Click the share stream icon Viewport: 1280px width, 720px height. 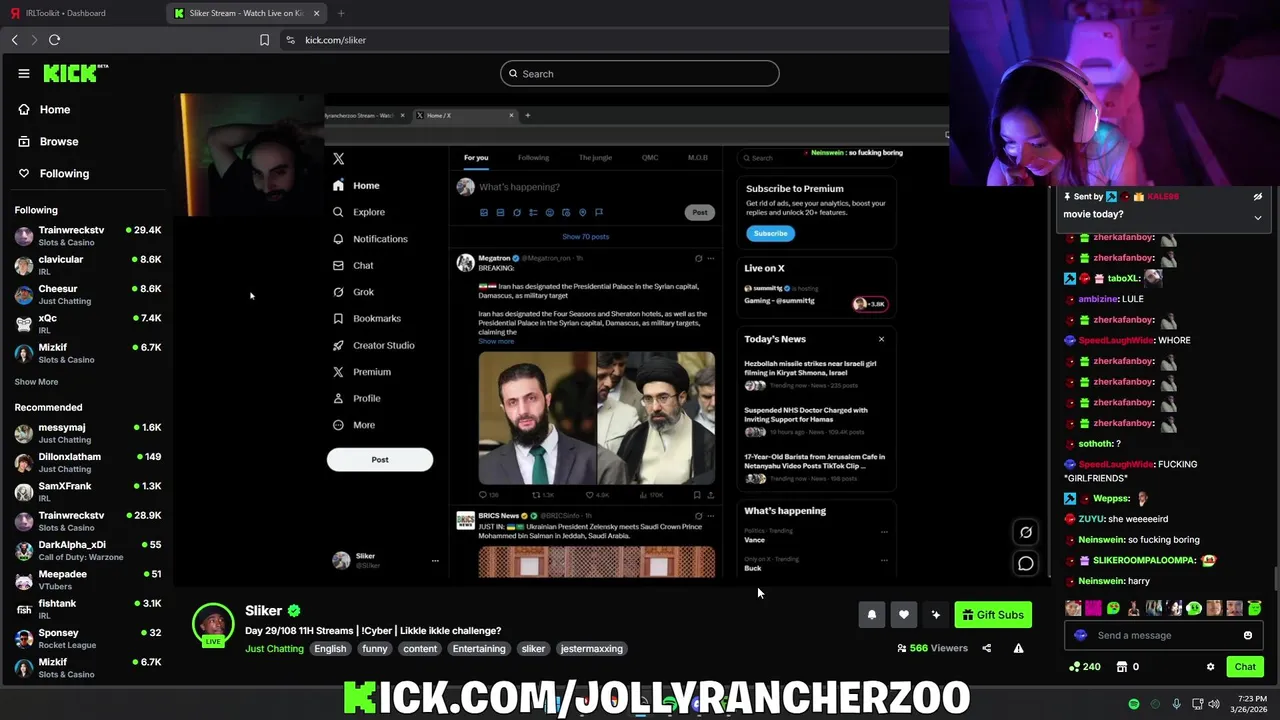pos(986,648)
